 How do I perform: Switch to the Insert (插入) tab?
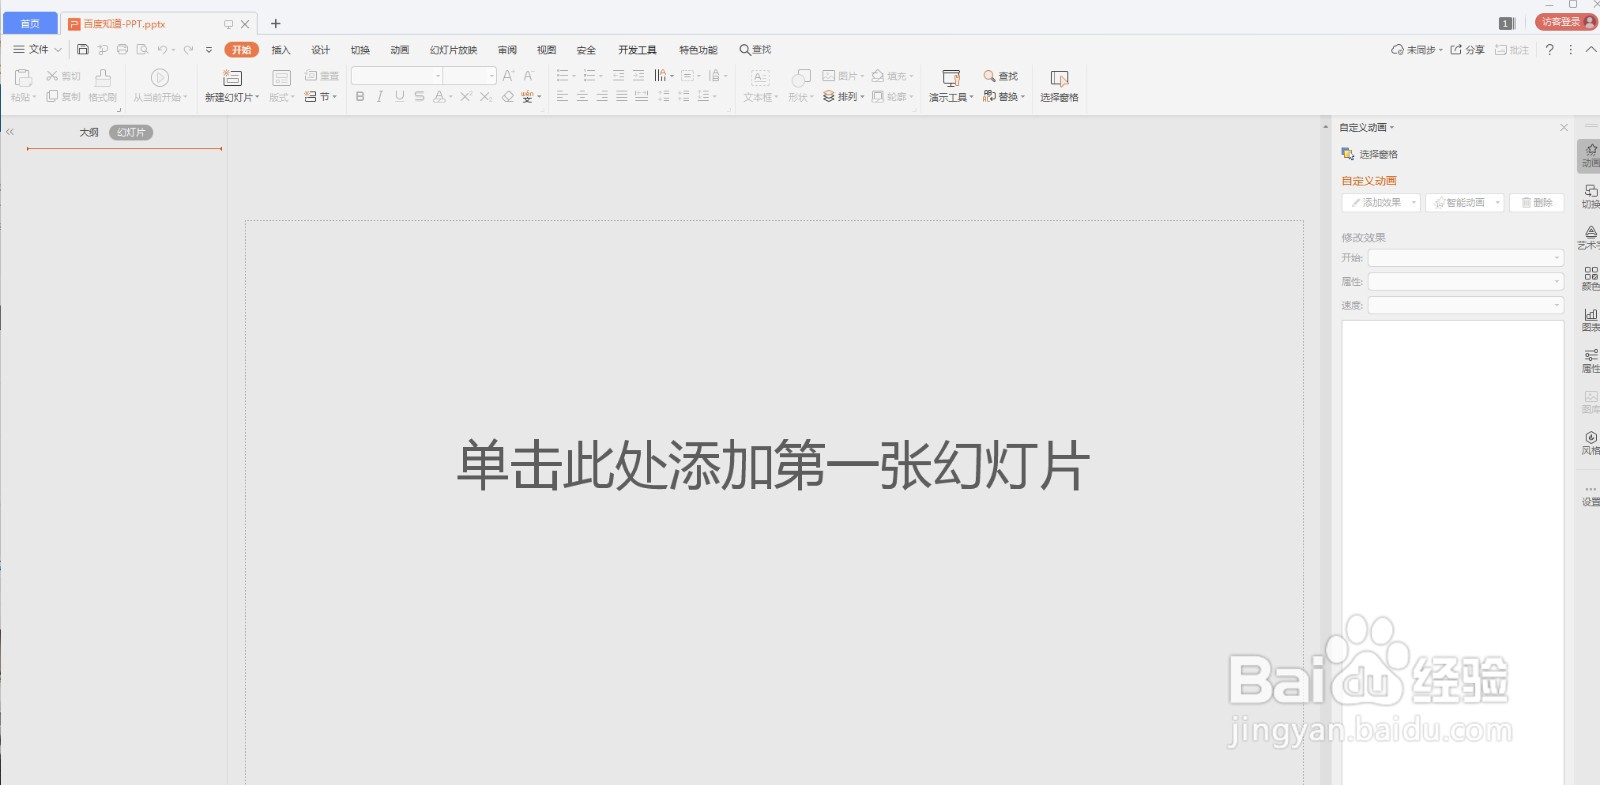click(x=281, y=50)
